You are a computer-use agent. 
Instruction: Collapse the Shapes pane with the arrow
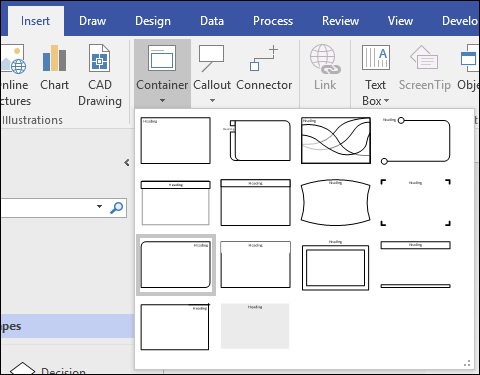click(x=127, y=163)
